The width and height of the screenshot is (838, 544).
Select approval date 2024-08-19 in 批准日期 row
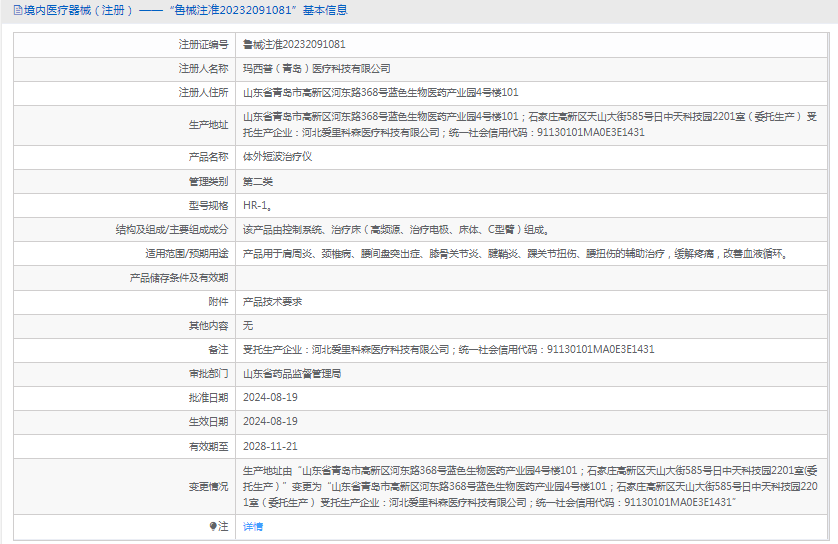[x=270, y=398]
